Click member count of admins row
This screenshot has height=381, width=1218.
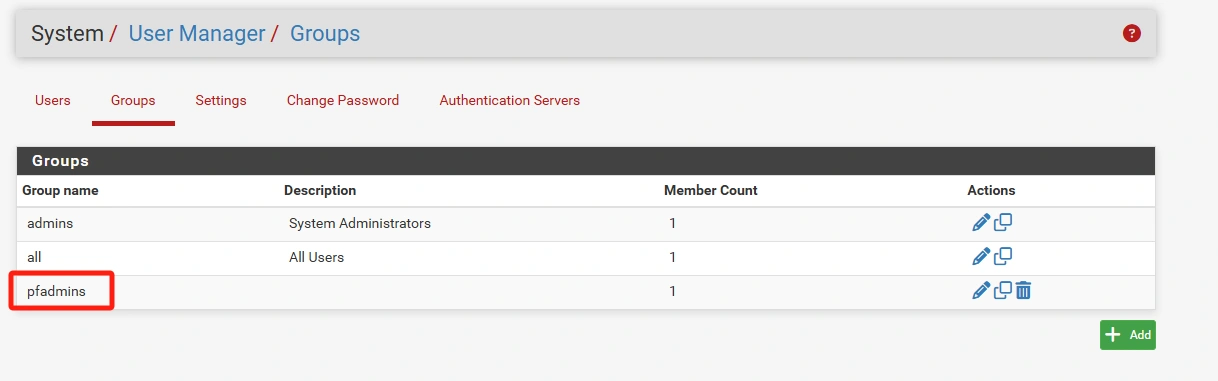point(673,223)
